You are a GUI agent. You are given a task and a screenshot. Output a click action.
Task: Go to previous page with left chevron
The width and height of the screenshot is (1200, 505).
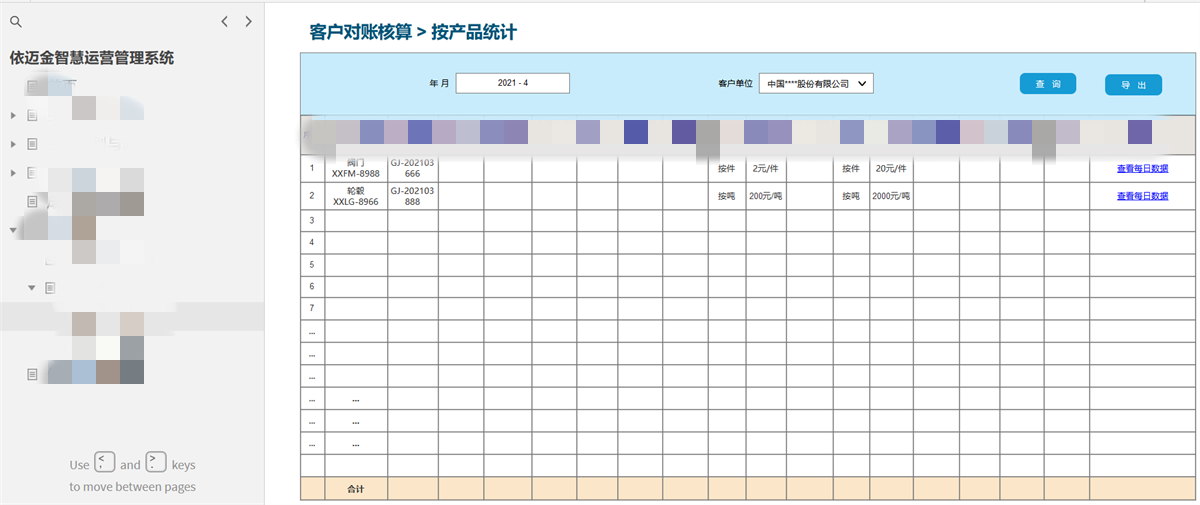coord(225,21)
